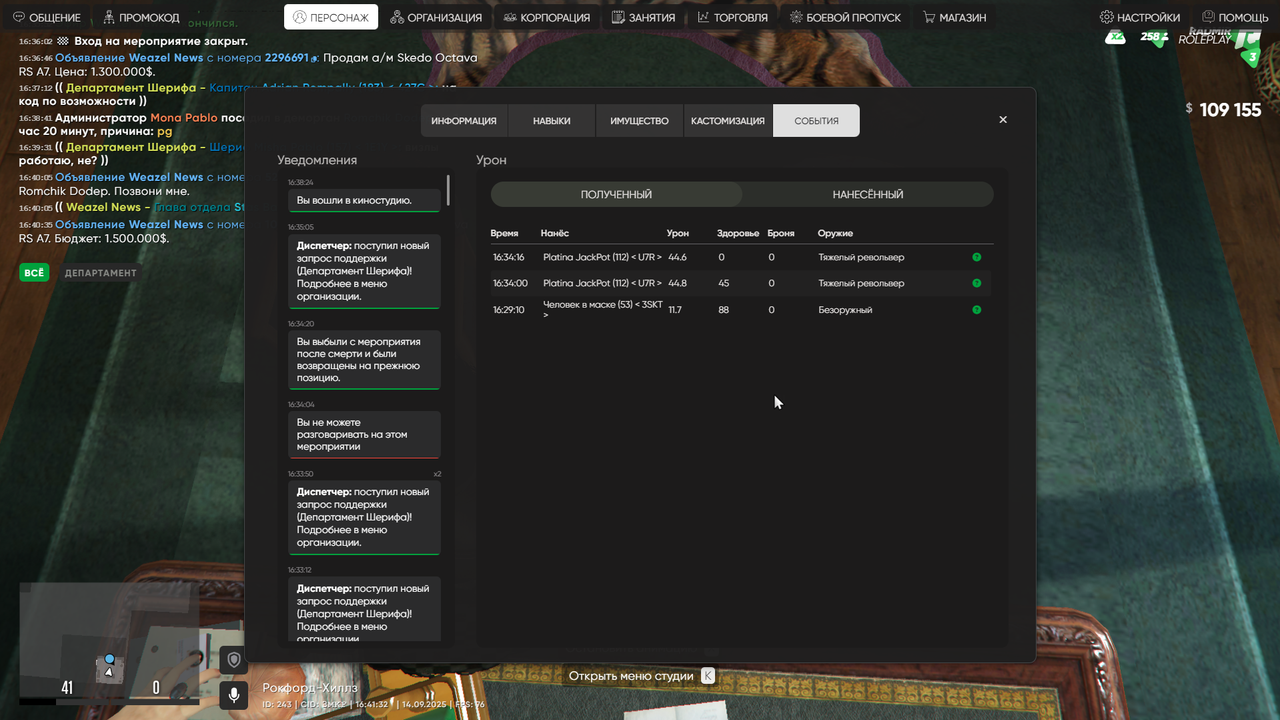Click damage value 44.6
1280x720 pixels.
[x=678, y=257]
